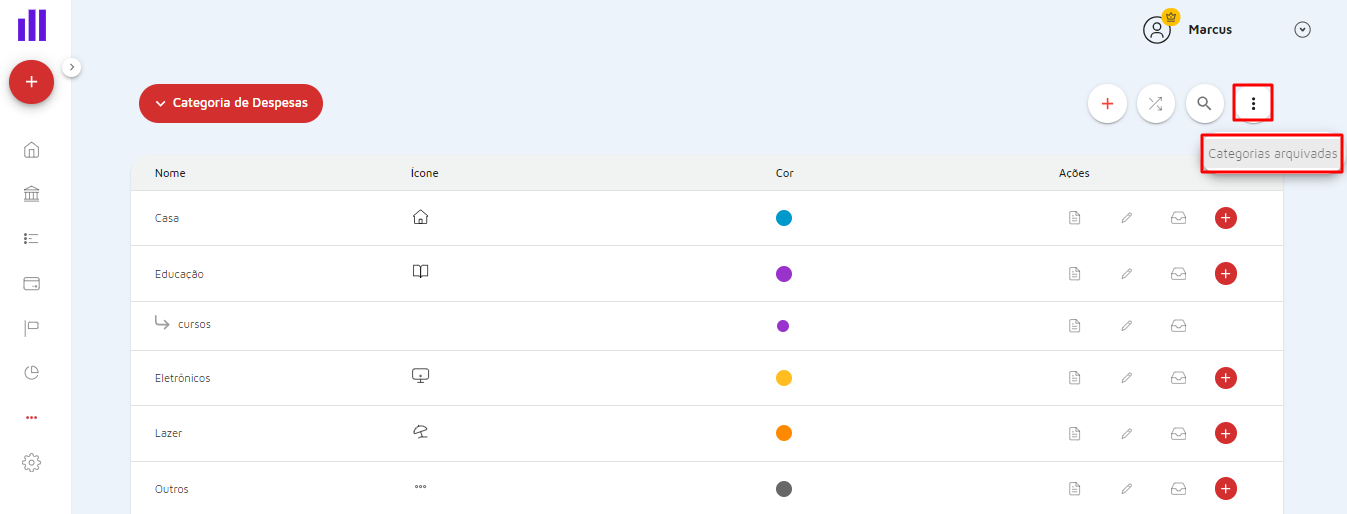This screenshot has height=514, width=1347.
Task: Click the search magnifier icon above table
Action: pos(1205,103)
